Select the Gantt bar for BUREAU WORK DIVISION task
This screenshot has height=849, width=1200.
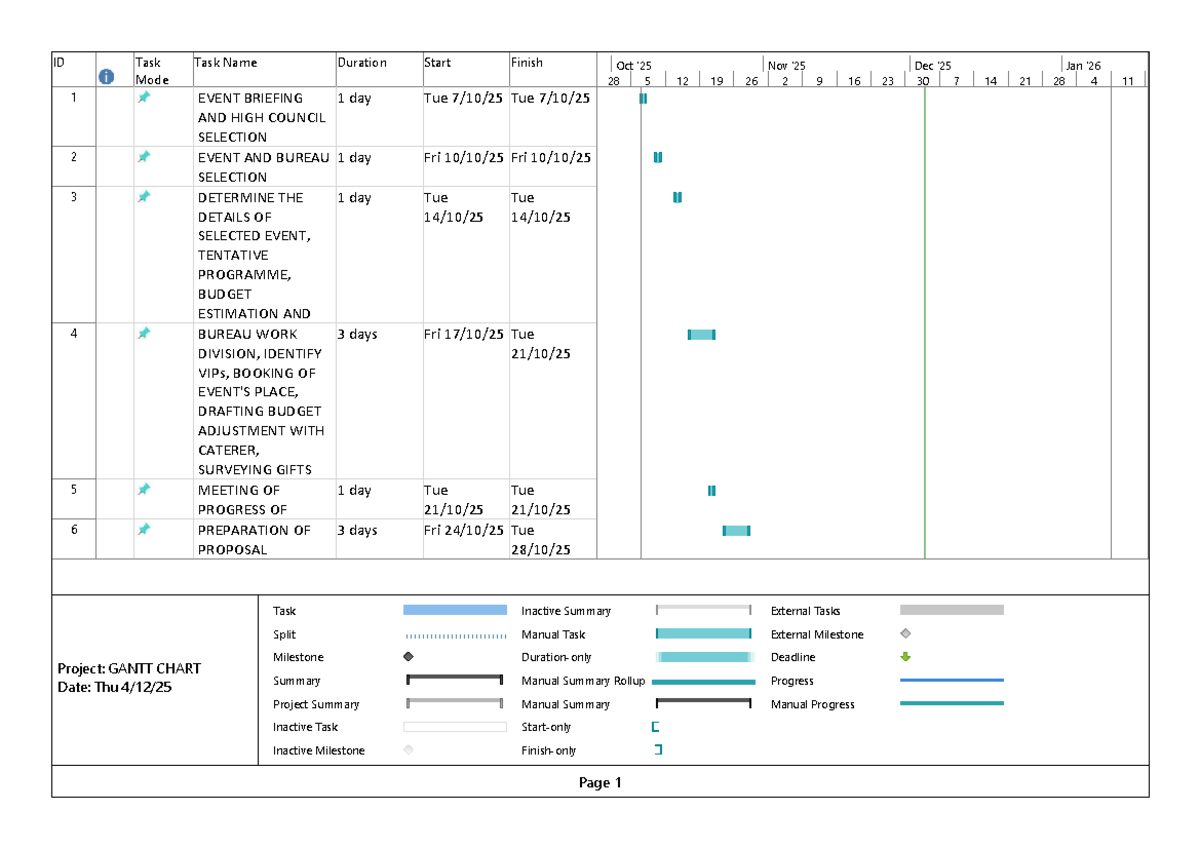(x=700, y=334)
